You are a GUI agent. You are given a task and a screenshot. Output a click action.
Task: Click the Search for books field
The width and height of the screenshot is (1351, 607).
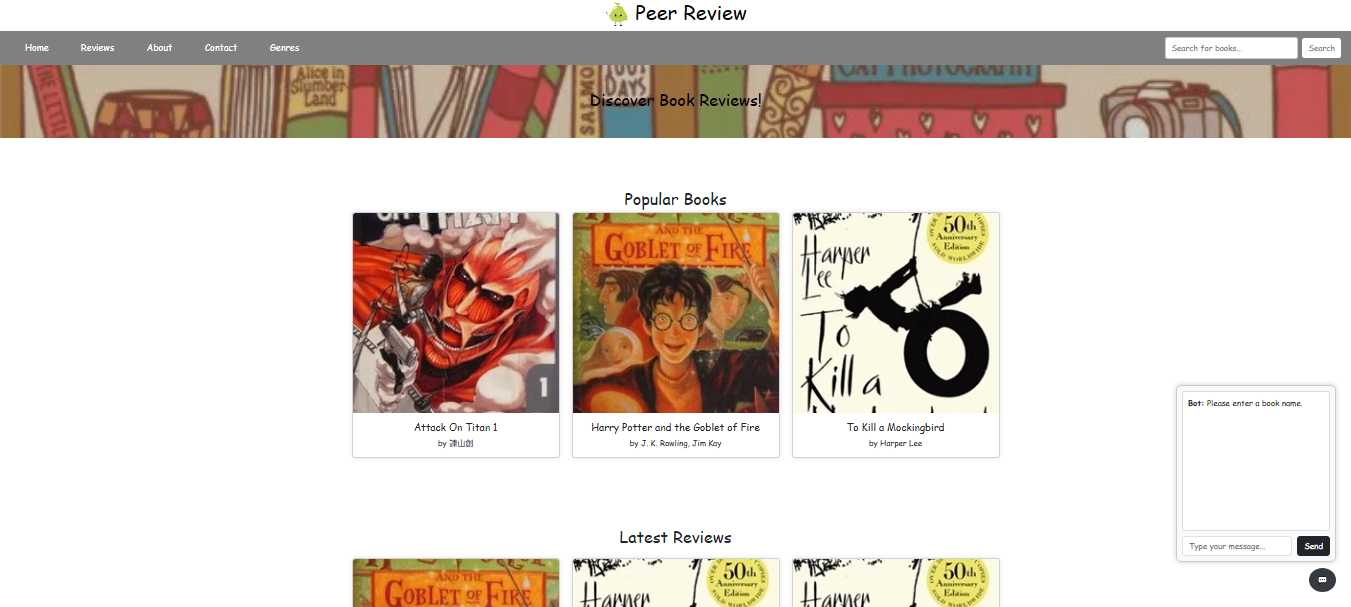tap(1231, 48)
